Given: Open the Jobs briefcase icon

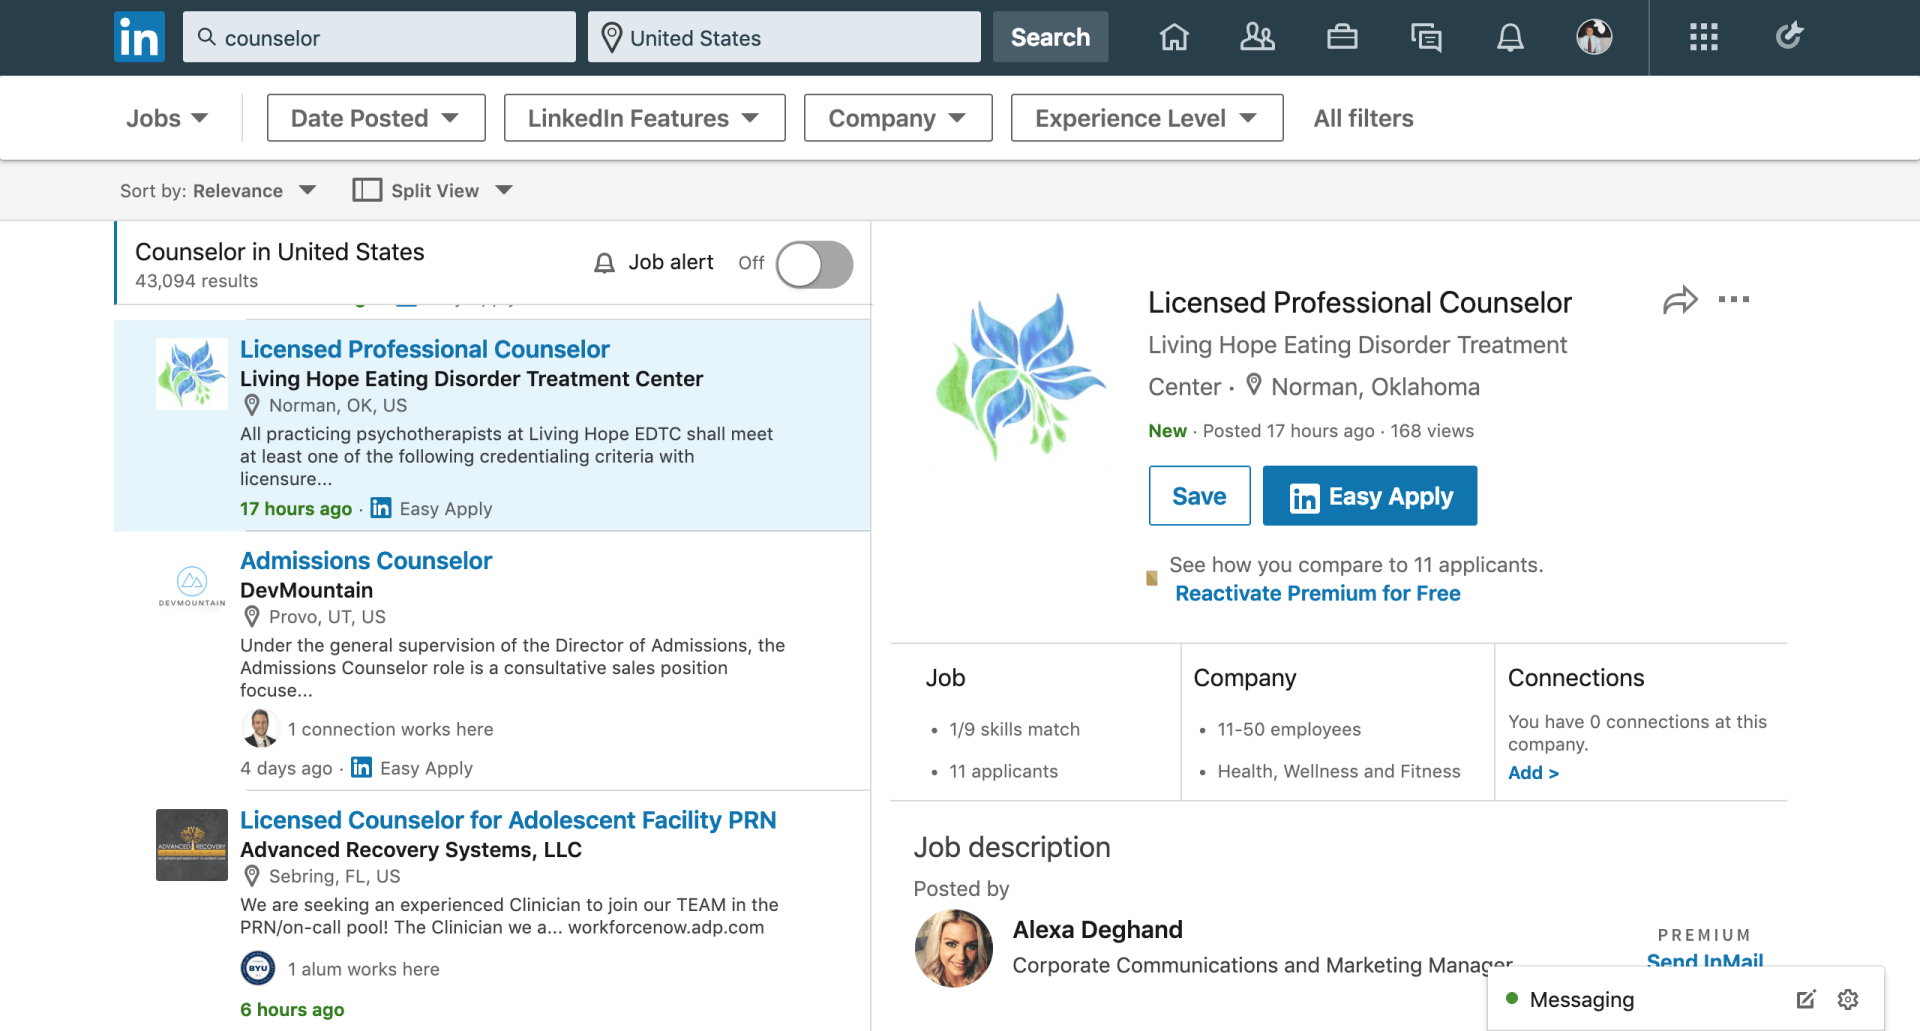Looking at the screenshot, I should (x=1342, y=37).
